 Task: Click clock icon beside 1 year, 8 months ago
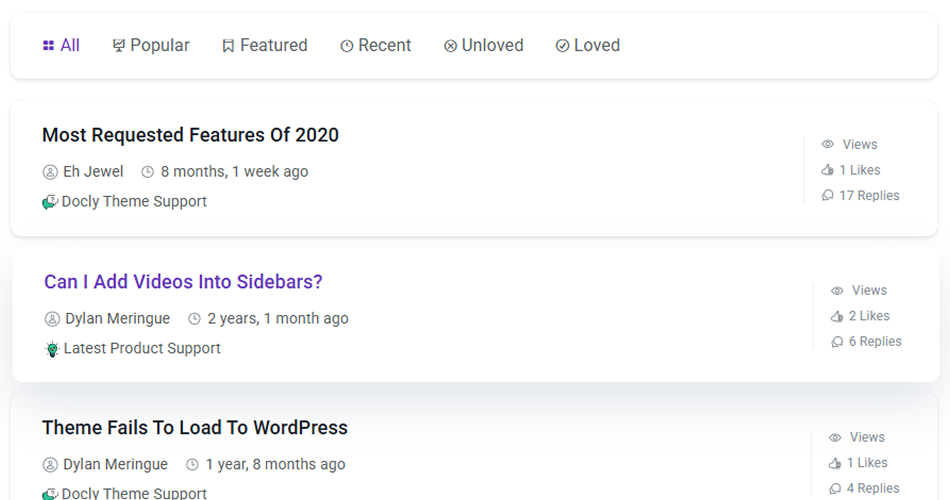coord(192,465)
